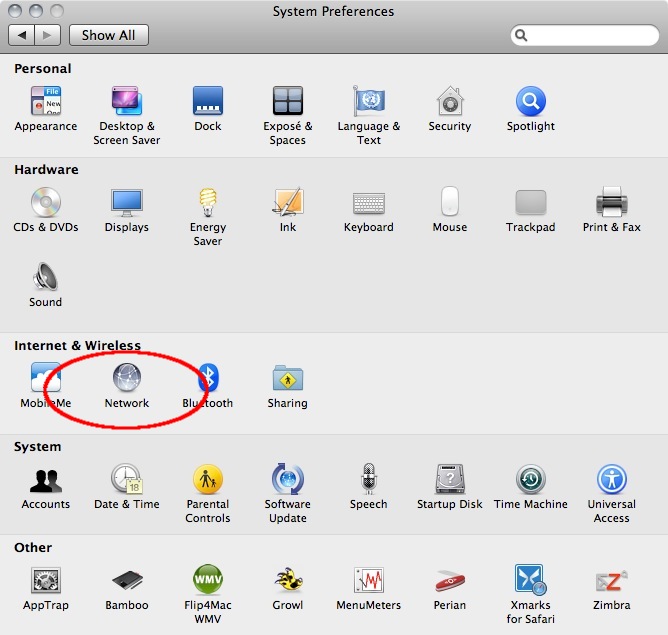Viewport: 668px width, 635px height.
Task: Click the back navigation arrow
Action: pos(22,35)
